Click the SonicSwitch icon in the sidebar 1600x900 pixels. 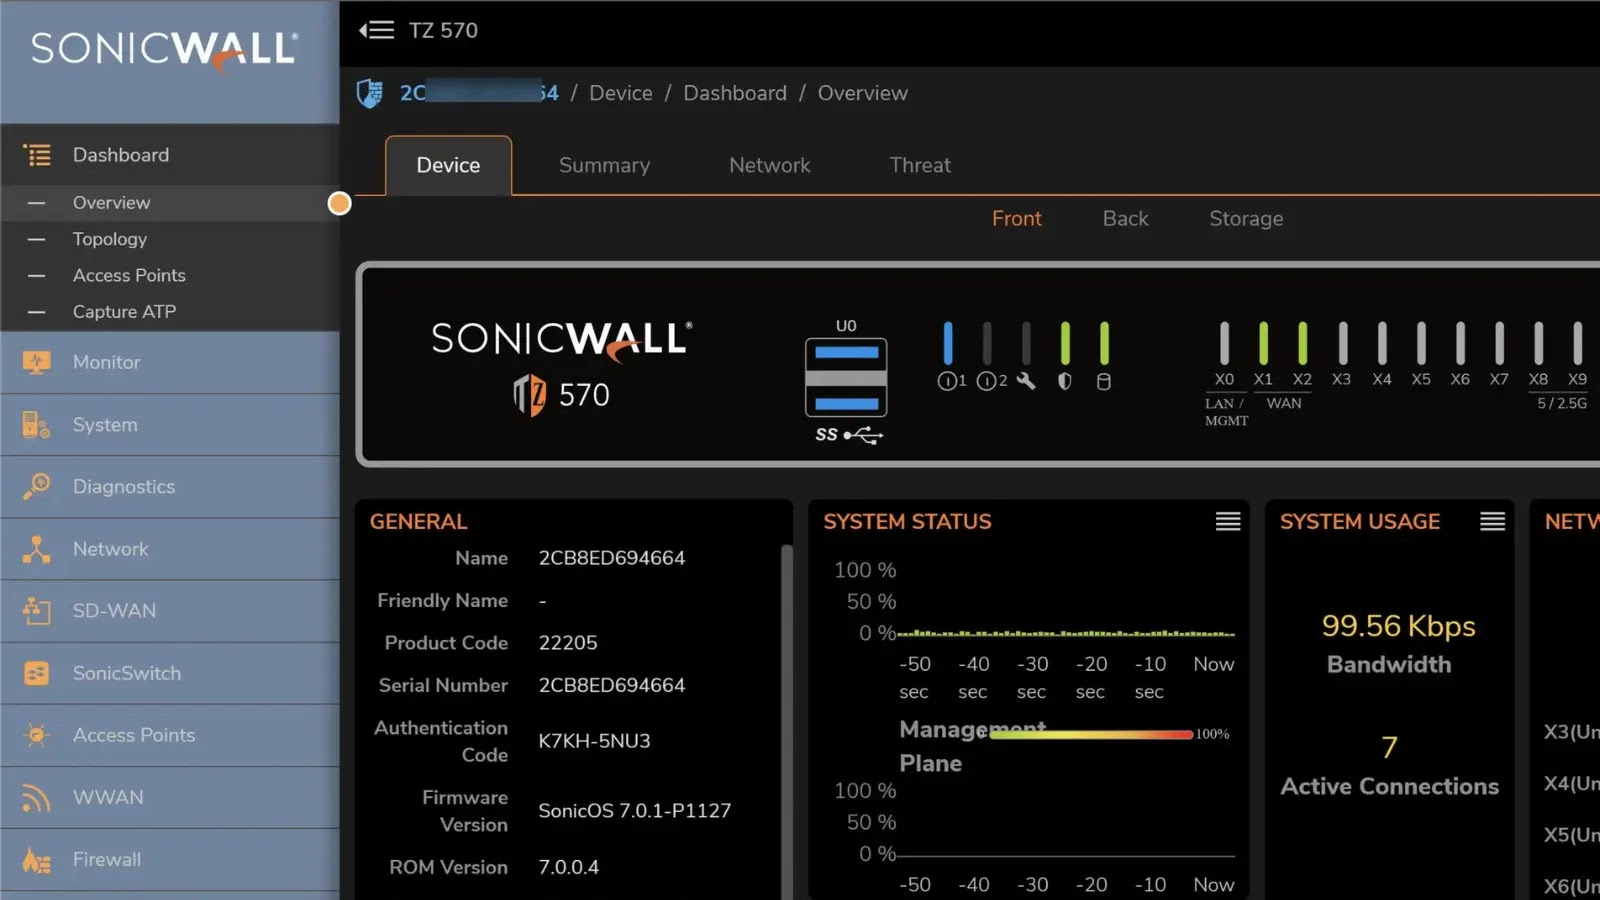(x=37, y=673)
